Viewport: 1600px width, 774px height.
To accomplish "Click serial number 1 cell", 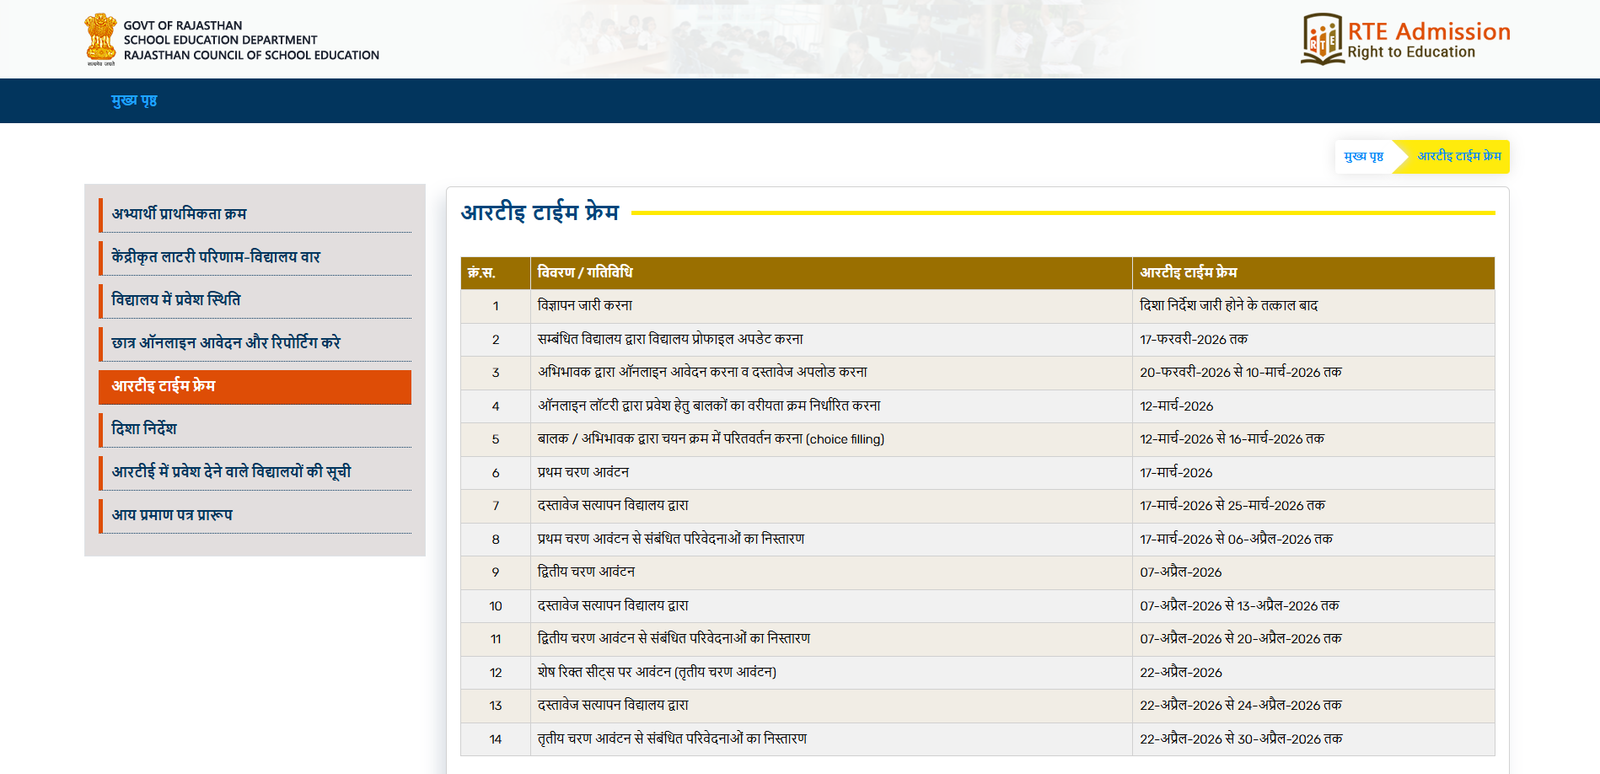I will pos(495,306).
